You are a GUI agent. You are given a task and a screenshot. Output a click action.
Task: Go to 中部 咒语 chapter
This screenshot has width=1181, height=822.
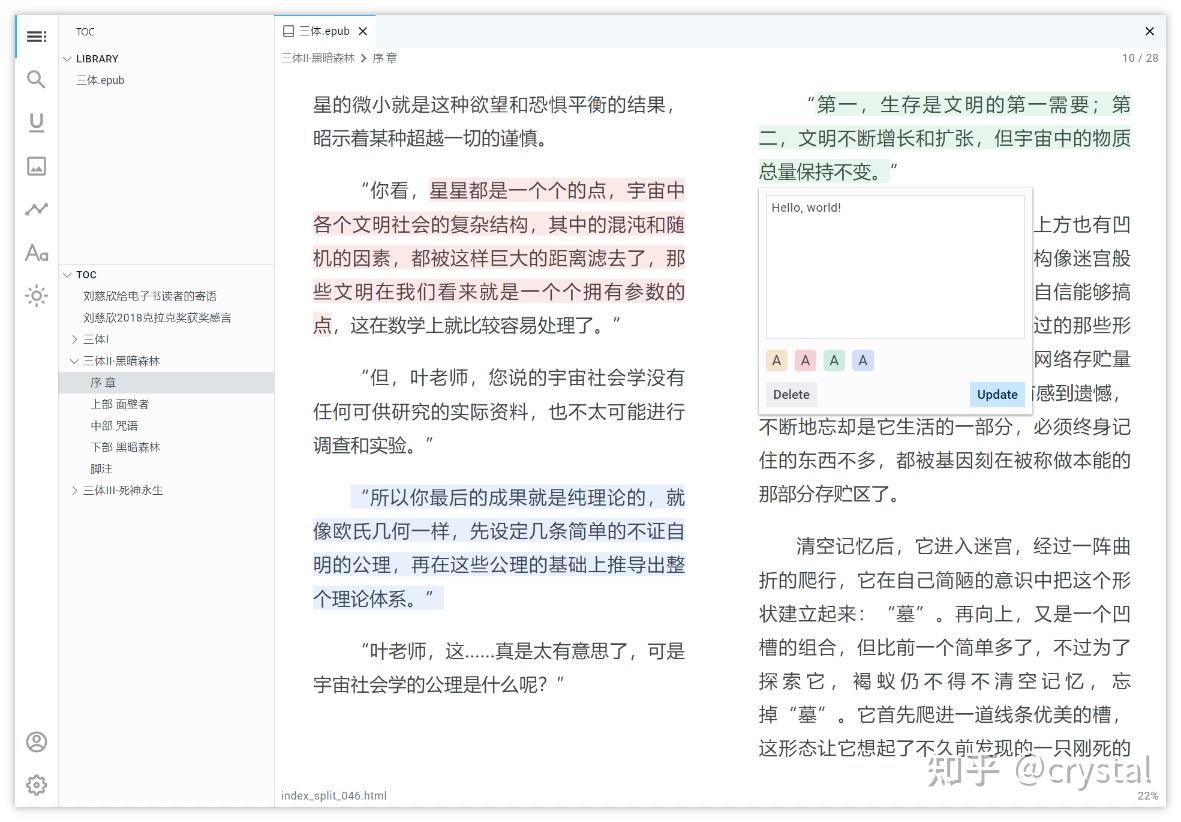[114, 426]
